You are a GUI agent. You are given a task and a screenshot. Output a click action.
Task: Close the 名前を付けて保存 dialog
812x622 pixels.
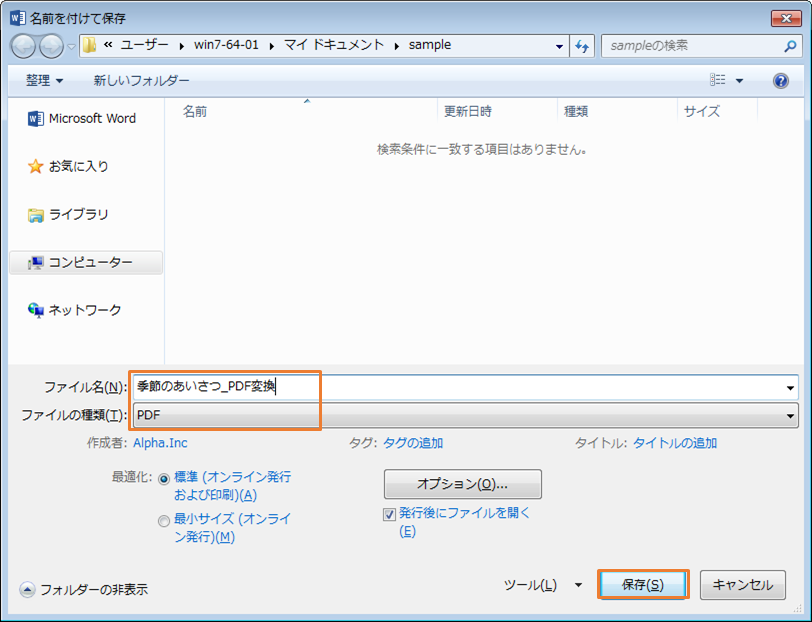click(x=786, y=19)
